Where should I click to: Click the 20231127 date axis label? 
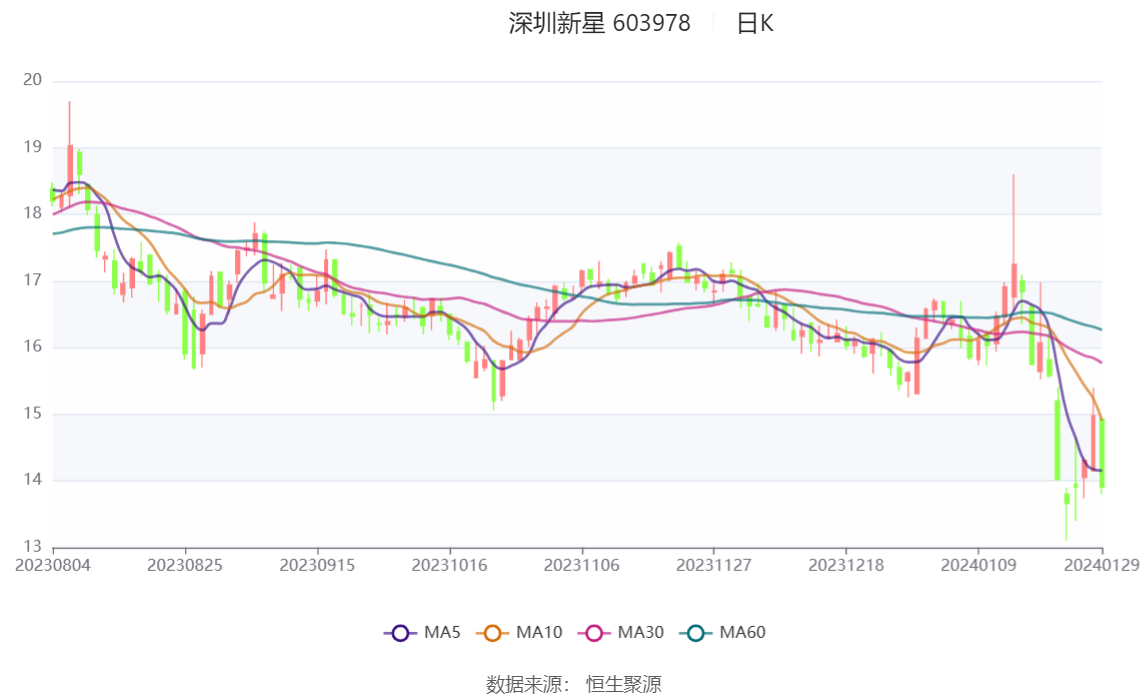point(714,566)
